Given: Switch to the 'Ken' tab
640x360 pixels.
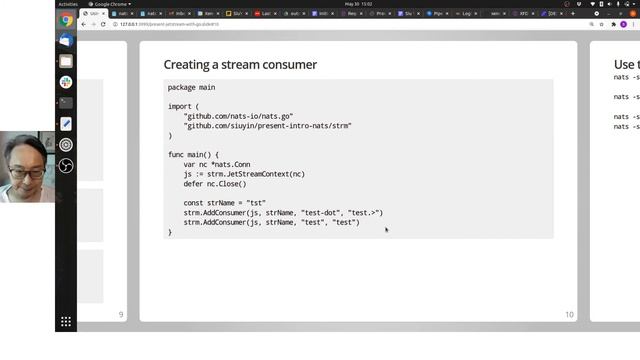Looking at the screenshot, I should tap(208, 13).
